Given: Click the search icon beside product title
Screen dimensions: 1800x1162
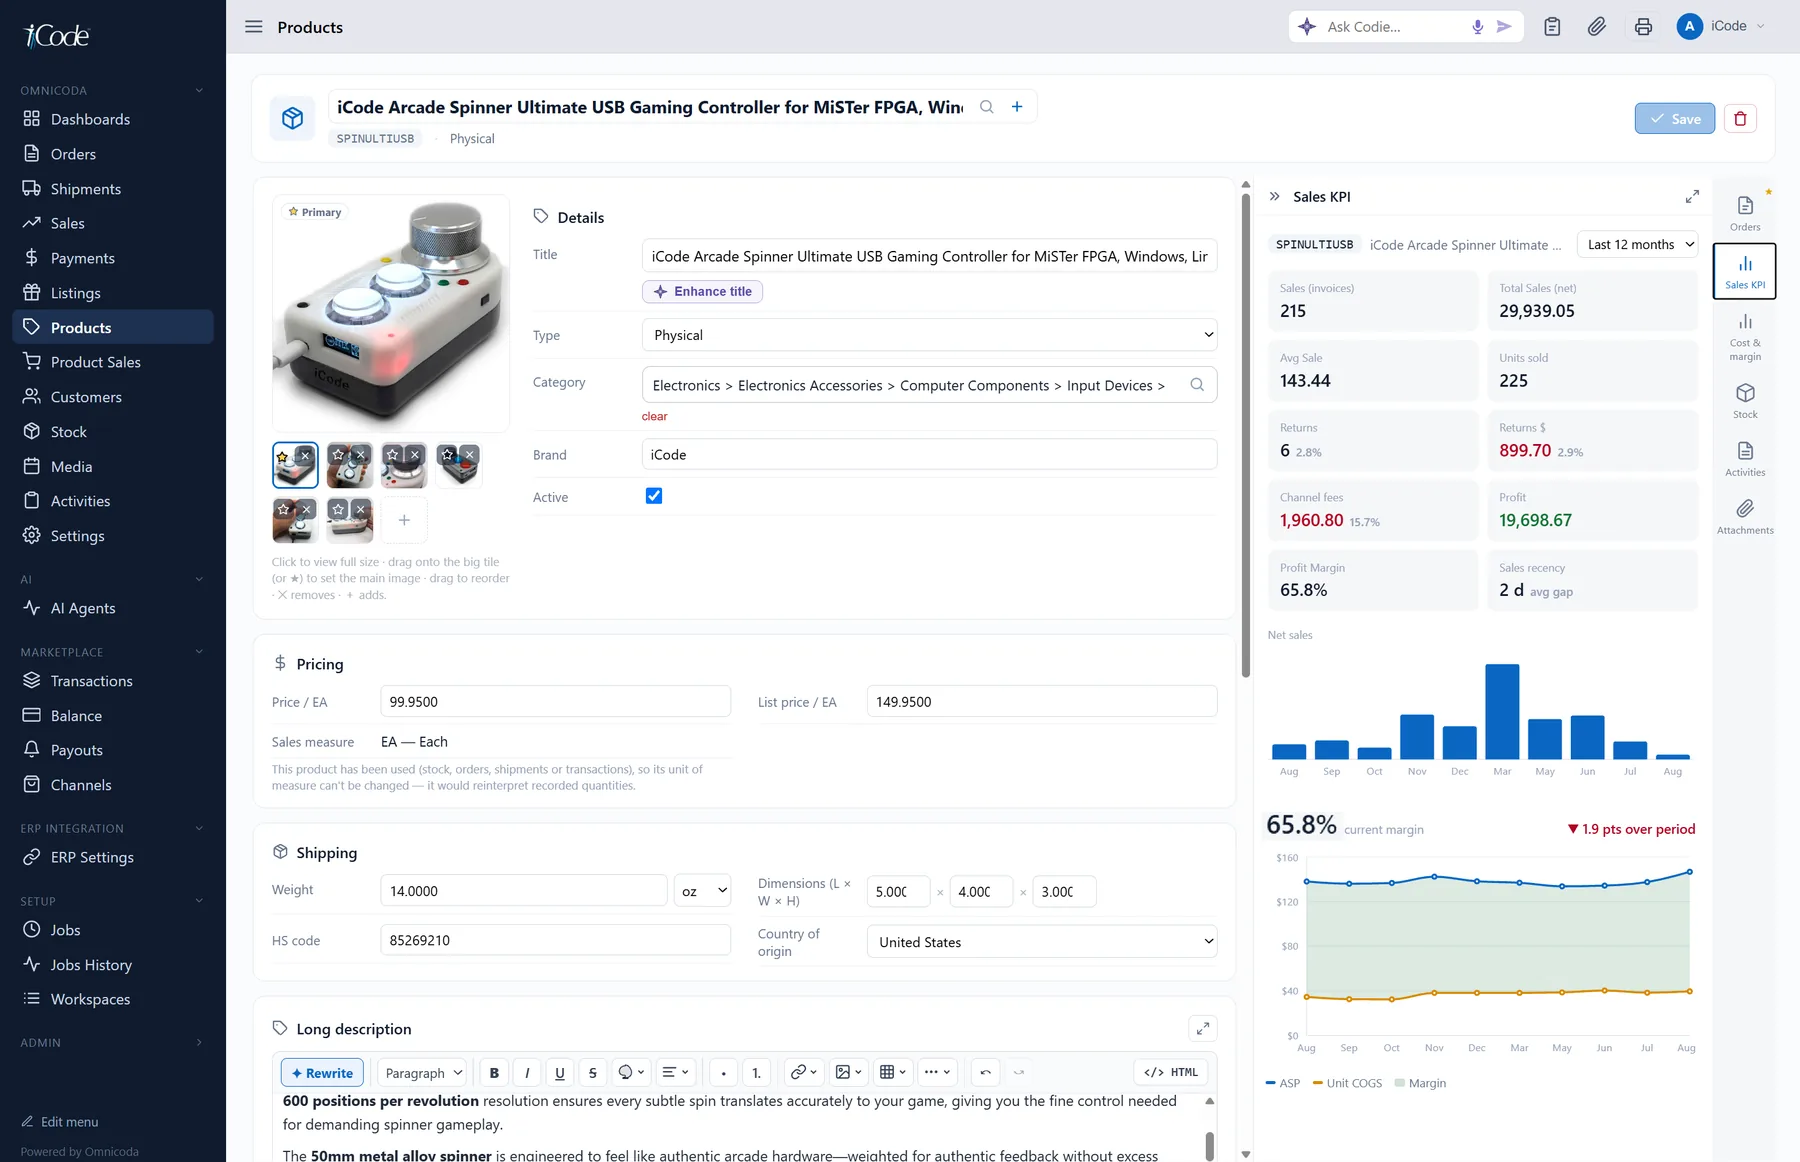Looking at the screenshot, I should (986, 107).
